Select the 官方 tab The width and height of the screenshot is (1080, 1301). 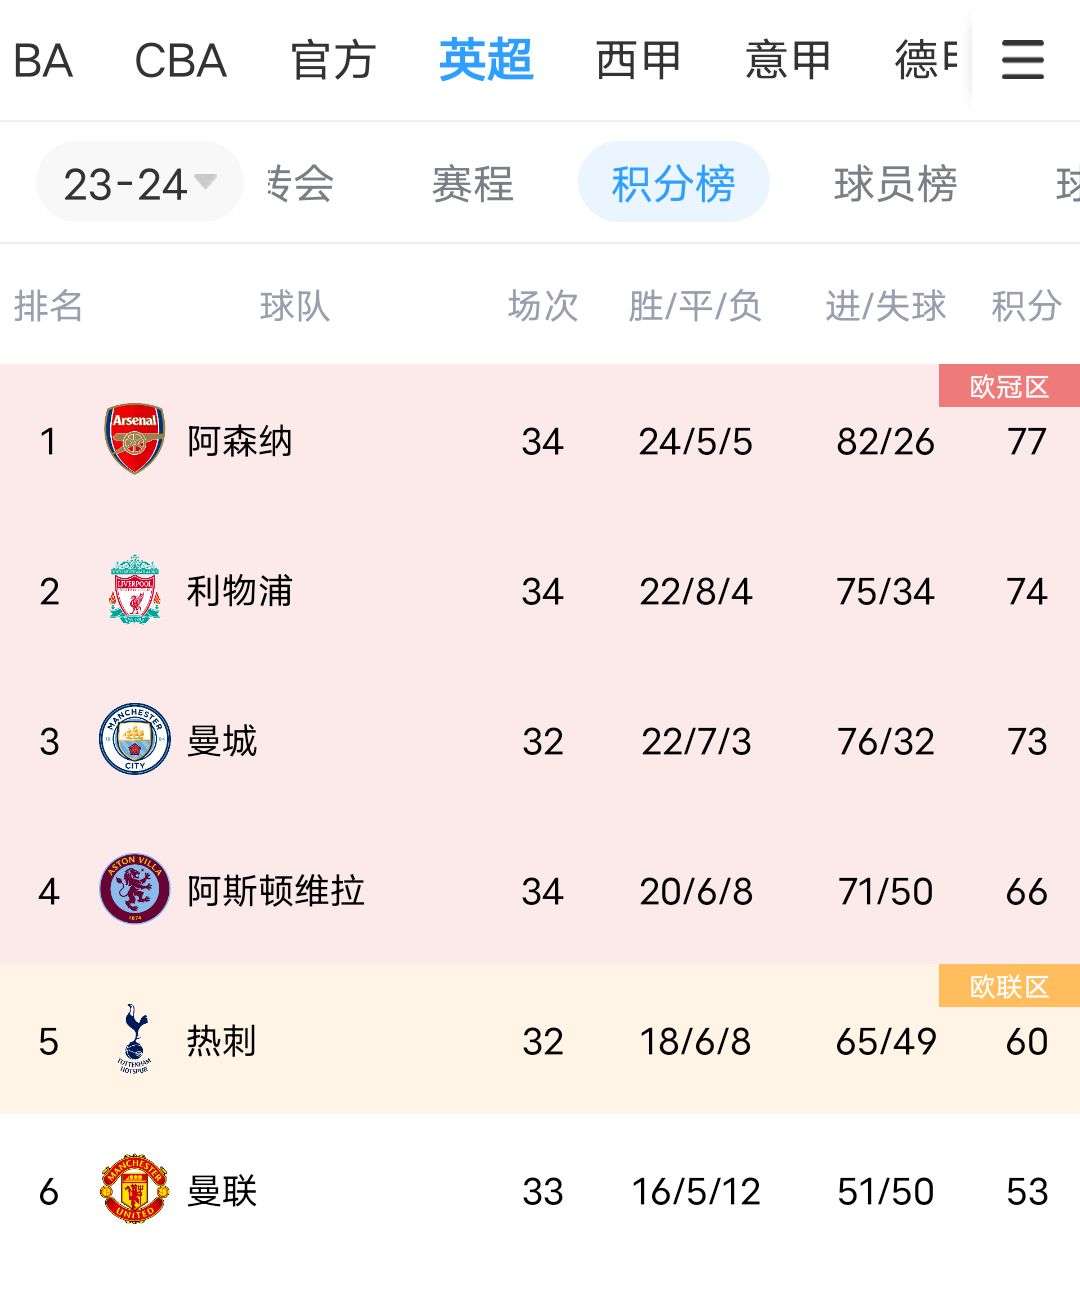[333, 60]
